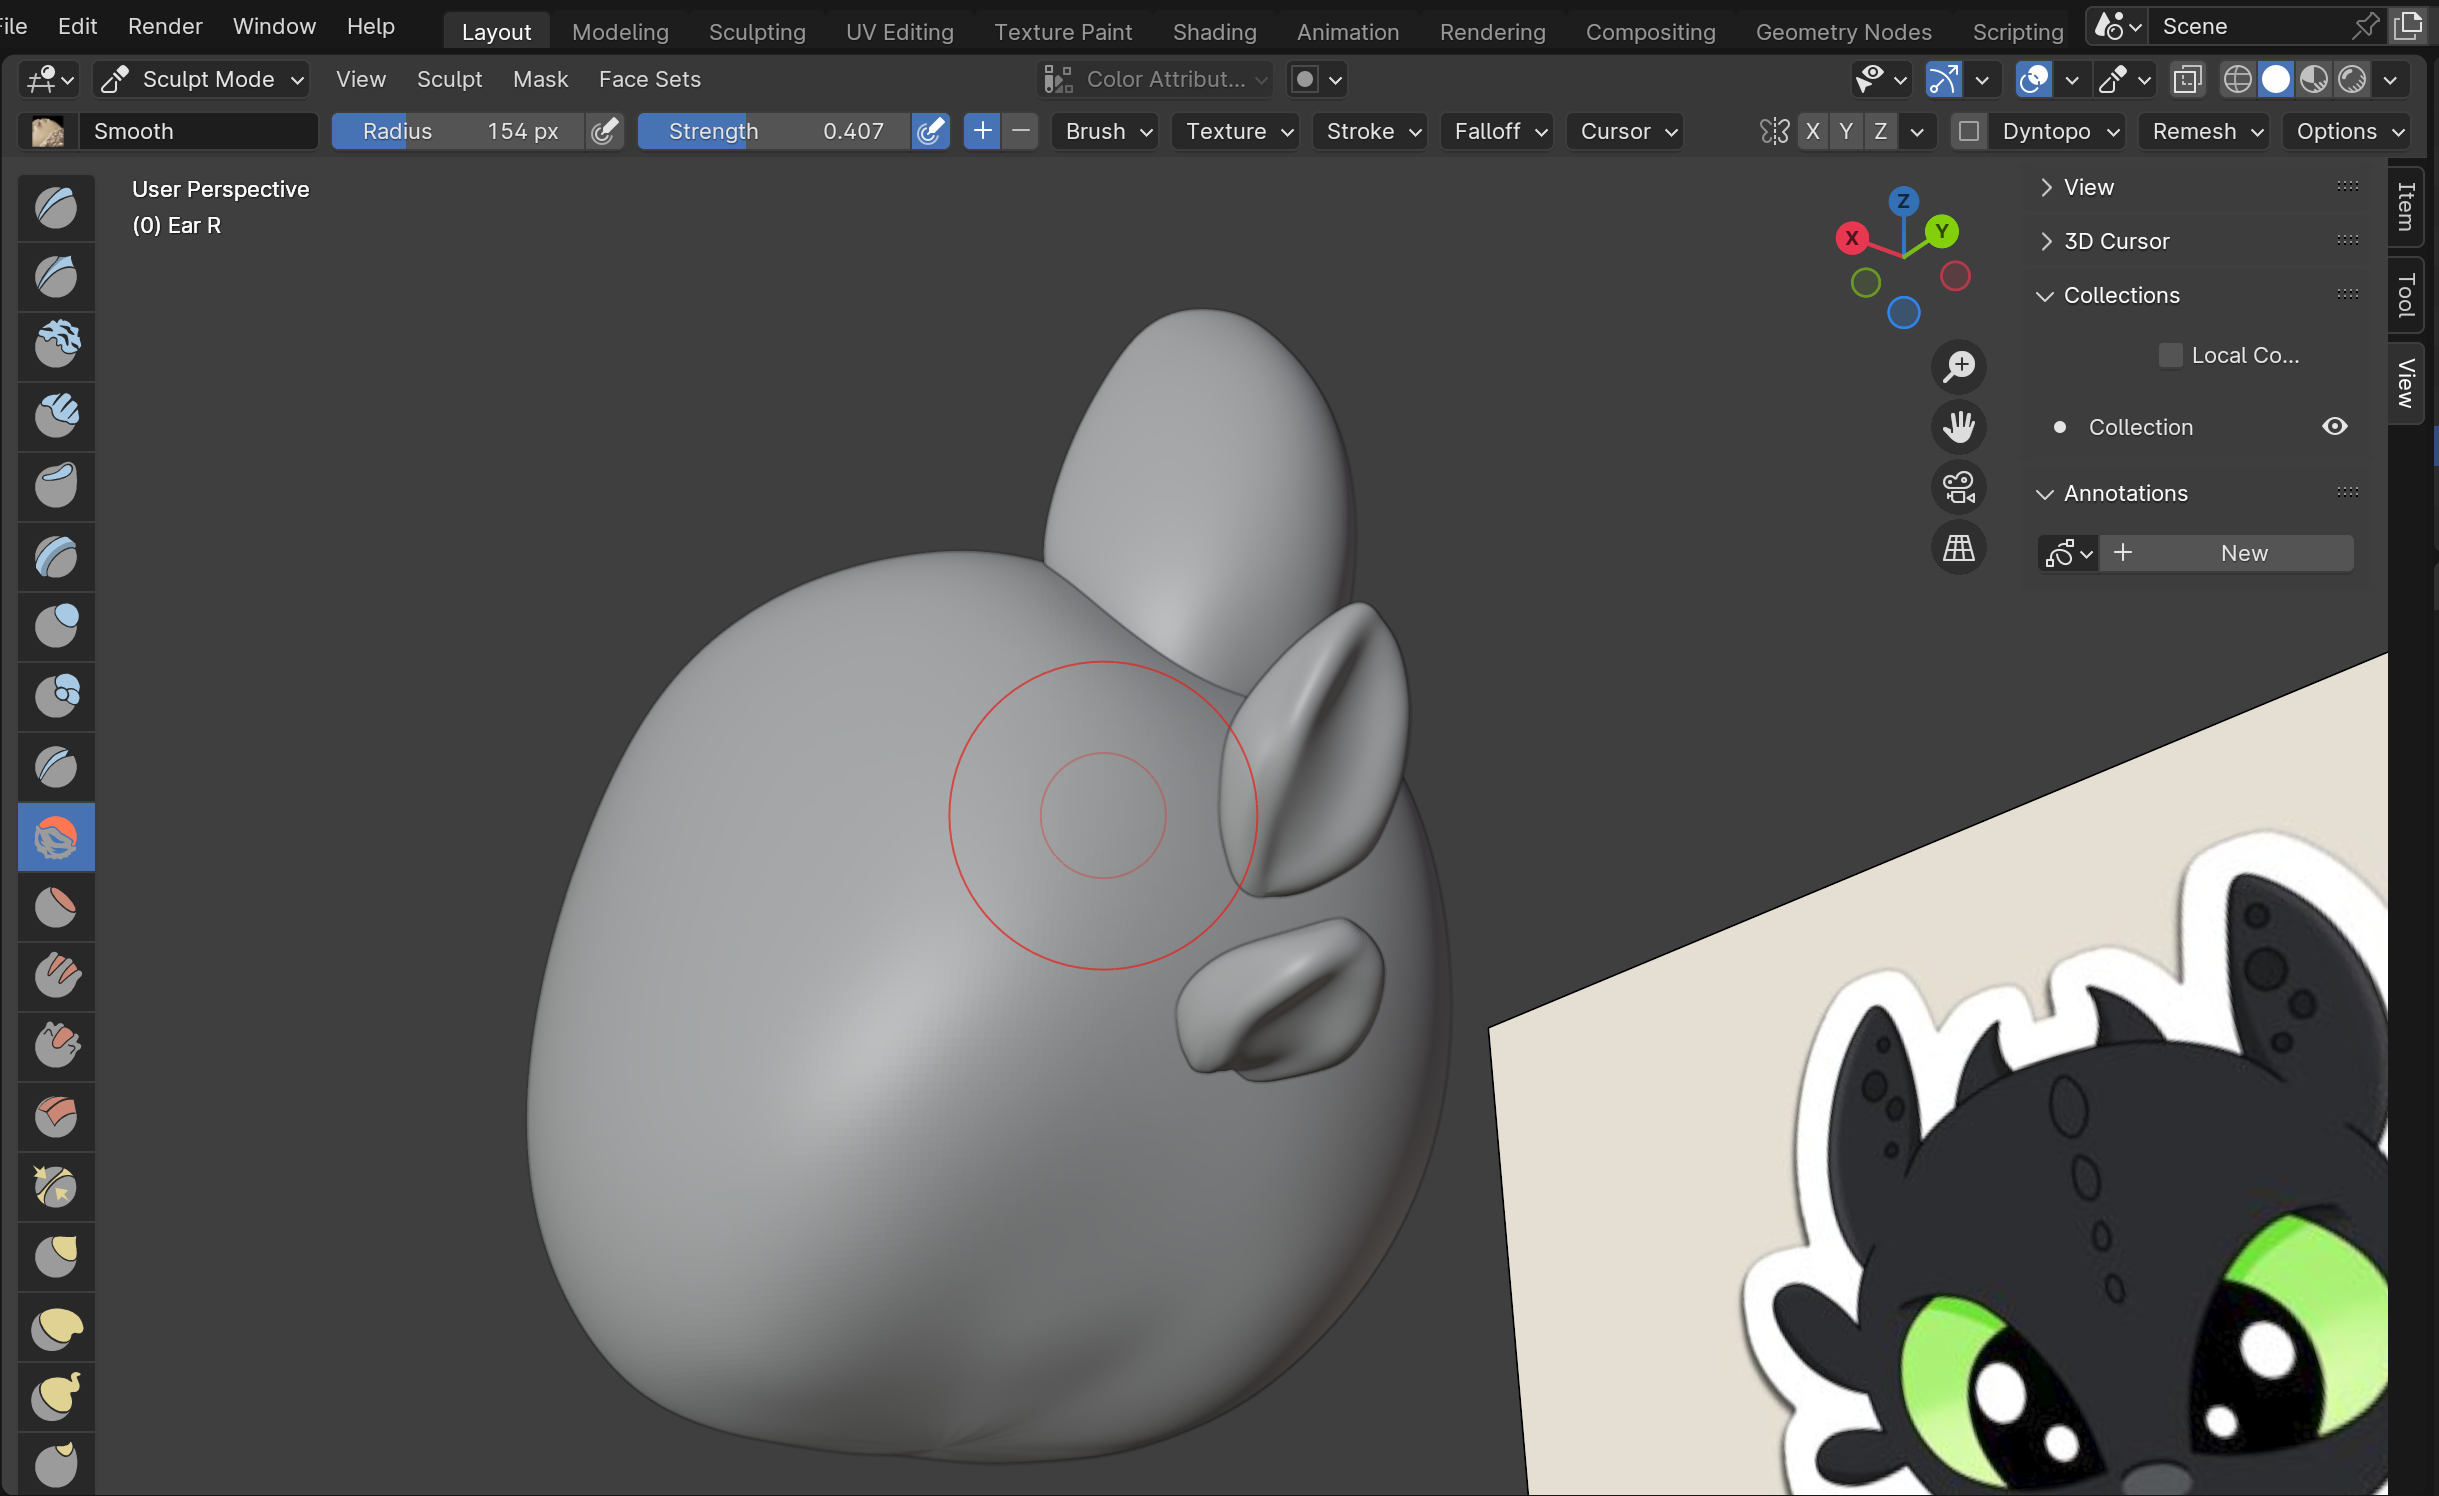This screenshot has width=2439, height=1496.
Task: Select the Elastic Deform brush tool
Action: click(56, 1327)
